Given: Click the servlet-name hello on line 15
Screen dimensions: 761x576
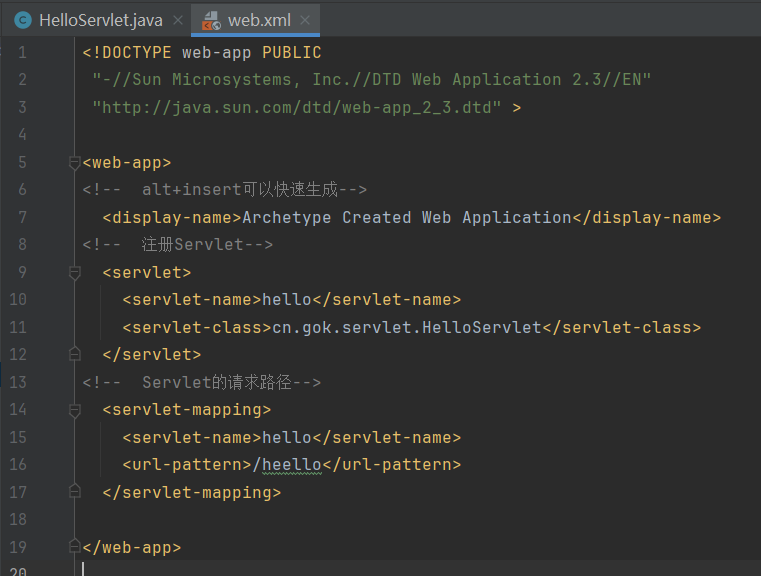Looking at the screenshot, I should 287,438.
